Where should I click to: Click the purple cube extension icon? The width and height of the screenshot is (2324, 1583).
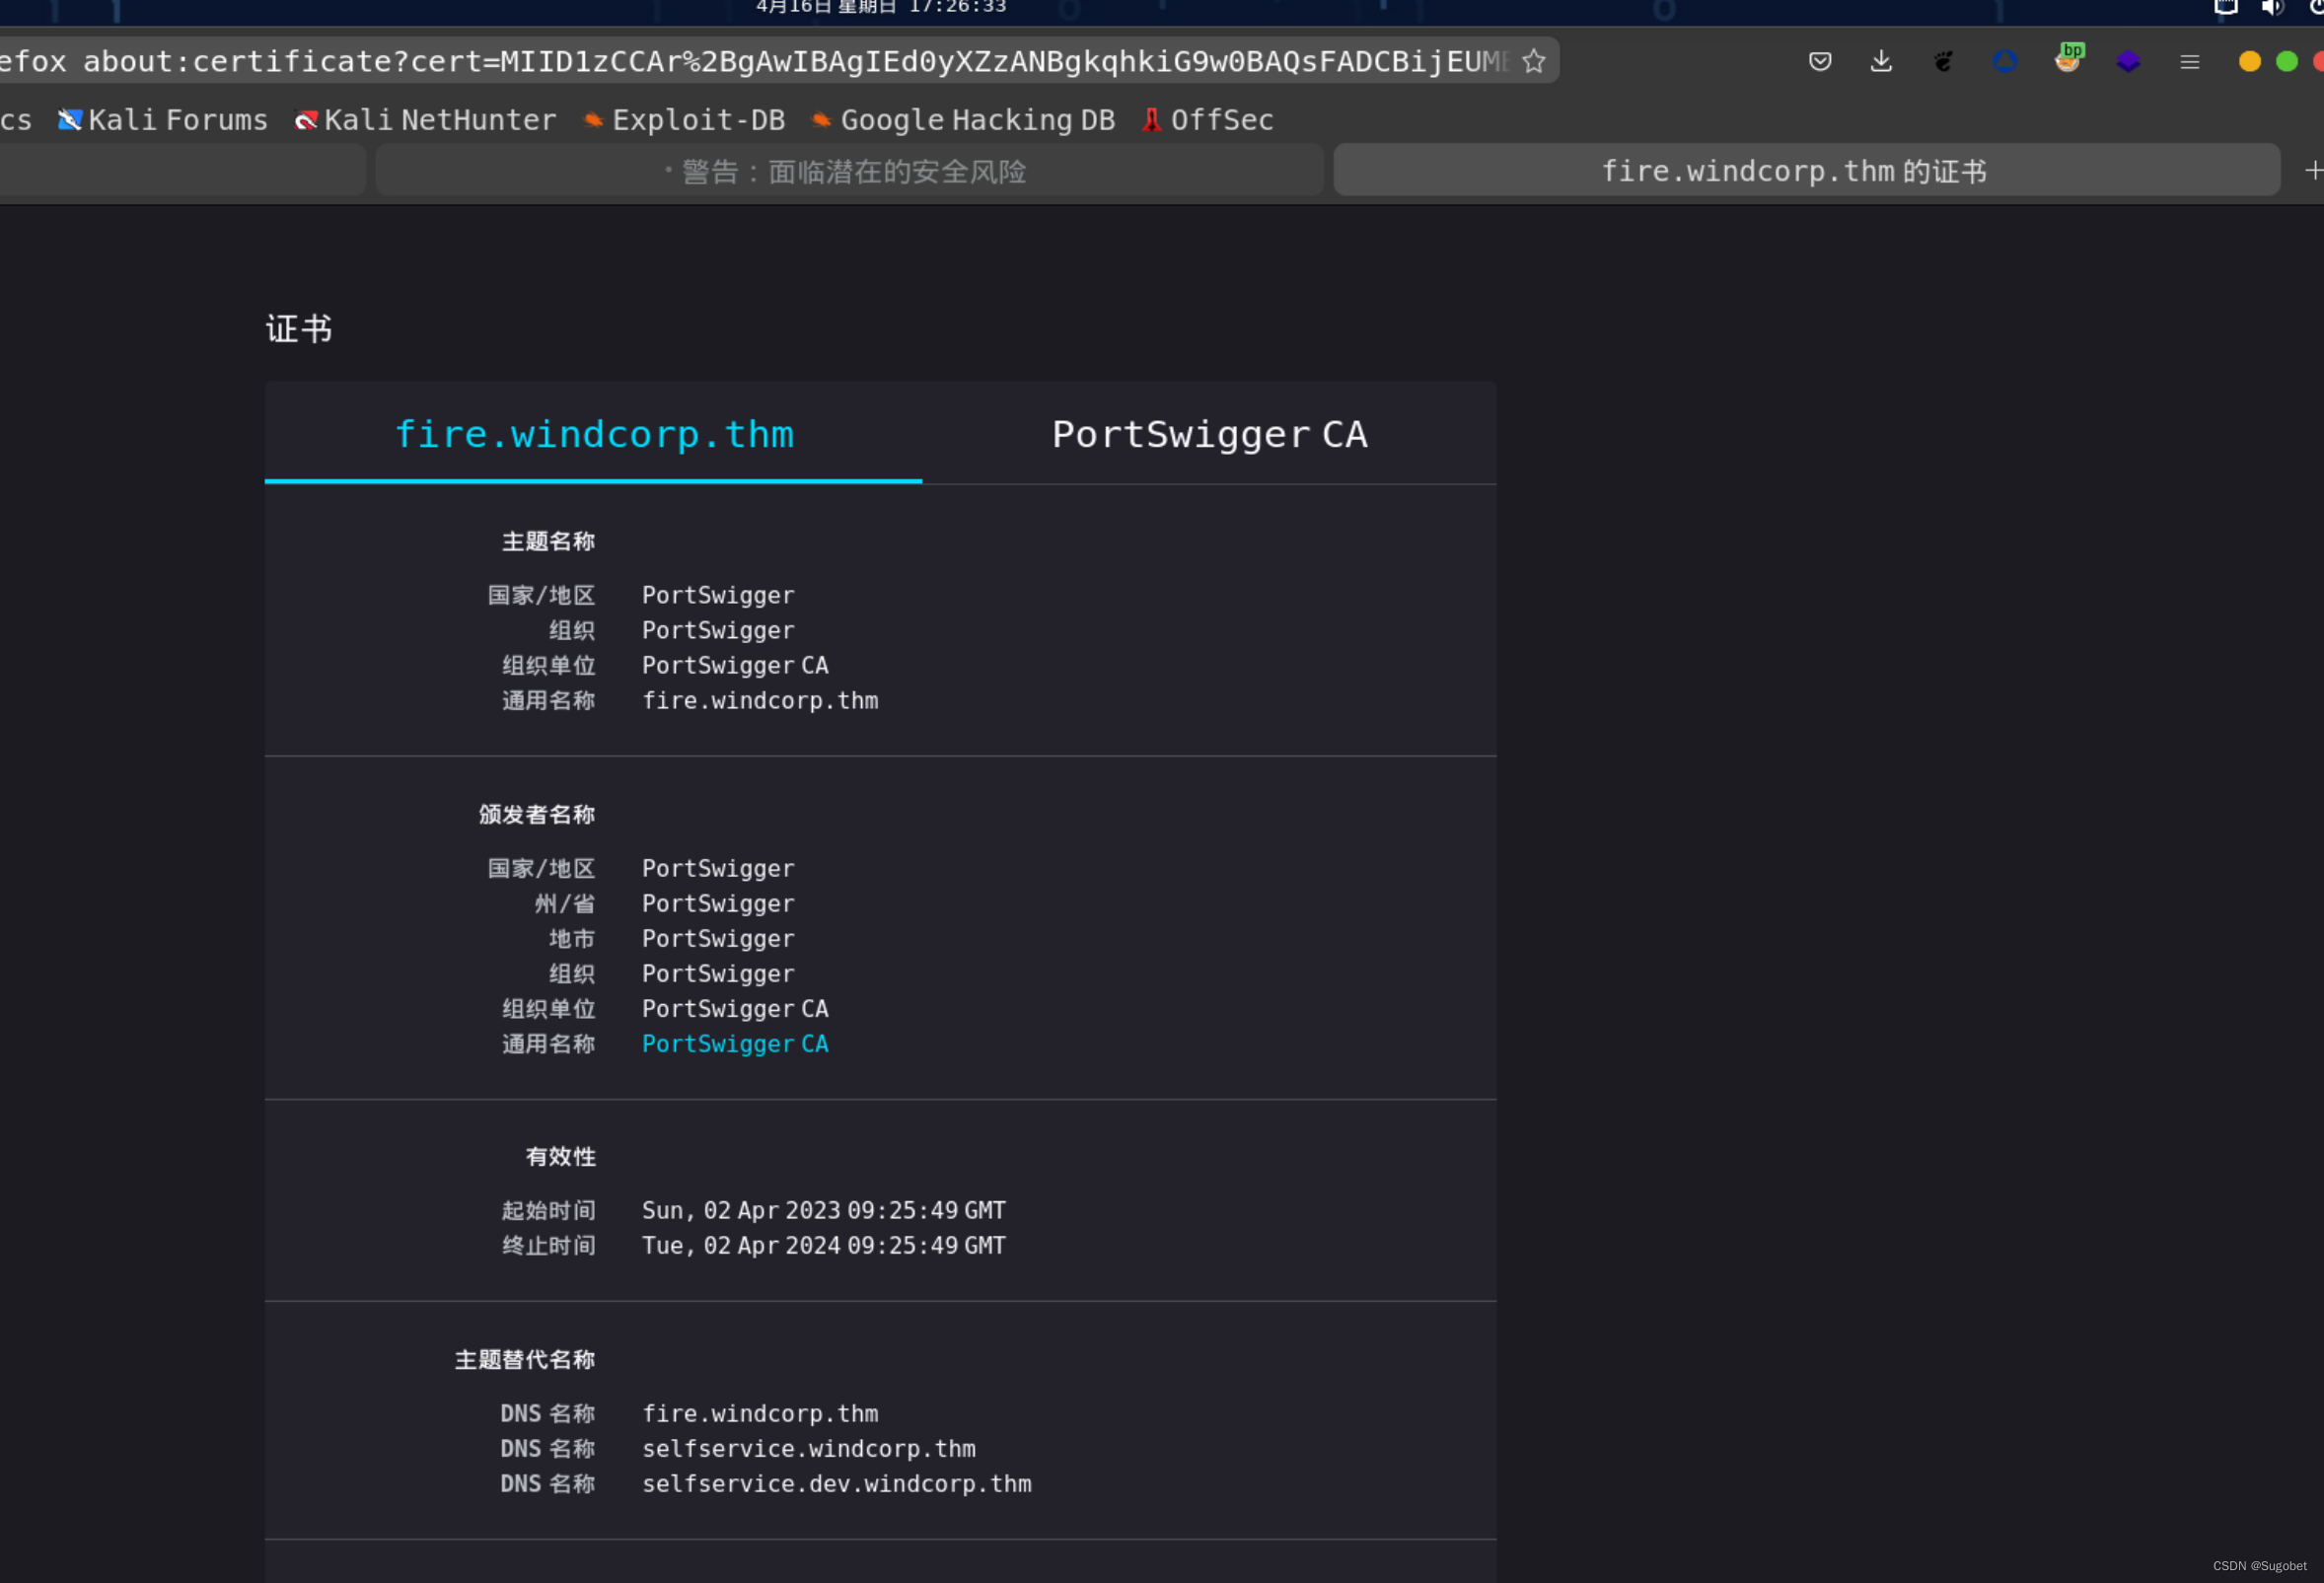tap(2128, 61)
